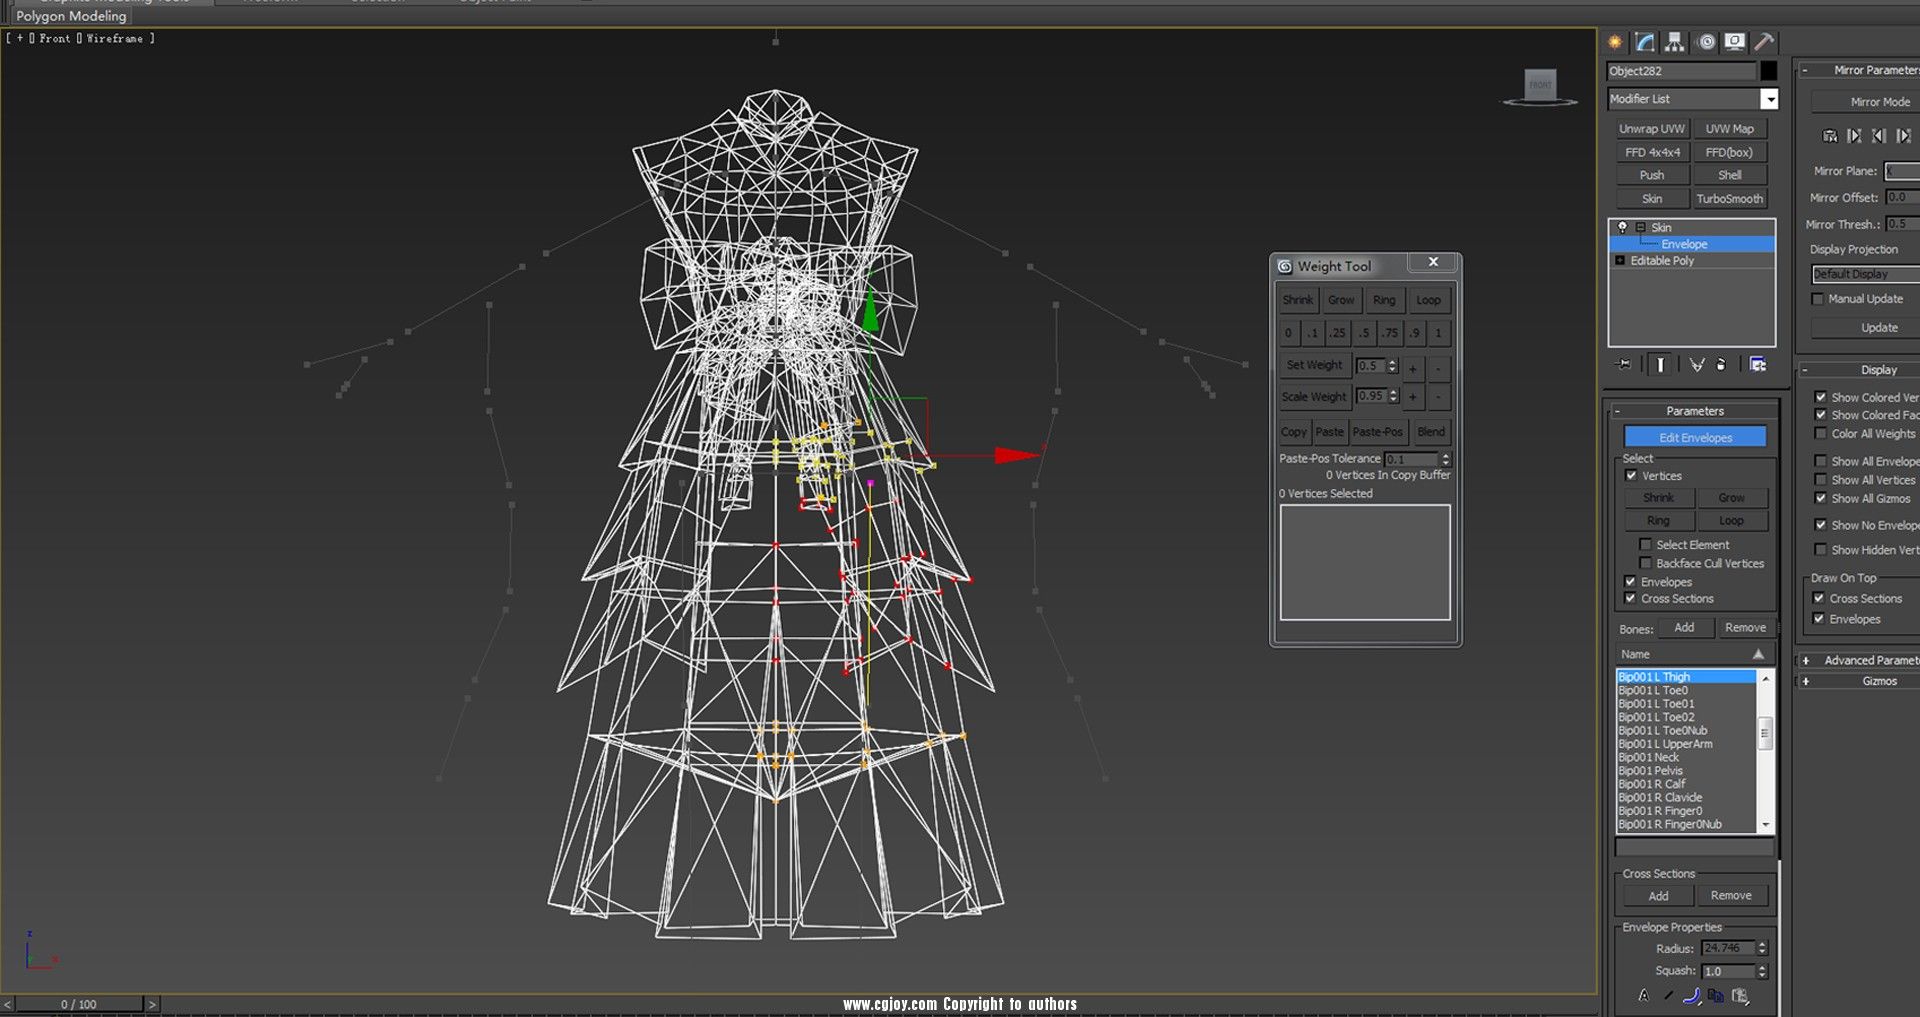Select Bip001 Pelvis in bone list
Image resolution: width=1920 pixels, height=1017 pixels.
tap(1650, 771)
